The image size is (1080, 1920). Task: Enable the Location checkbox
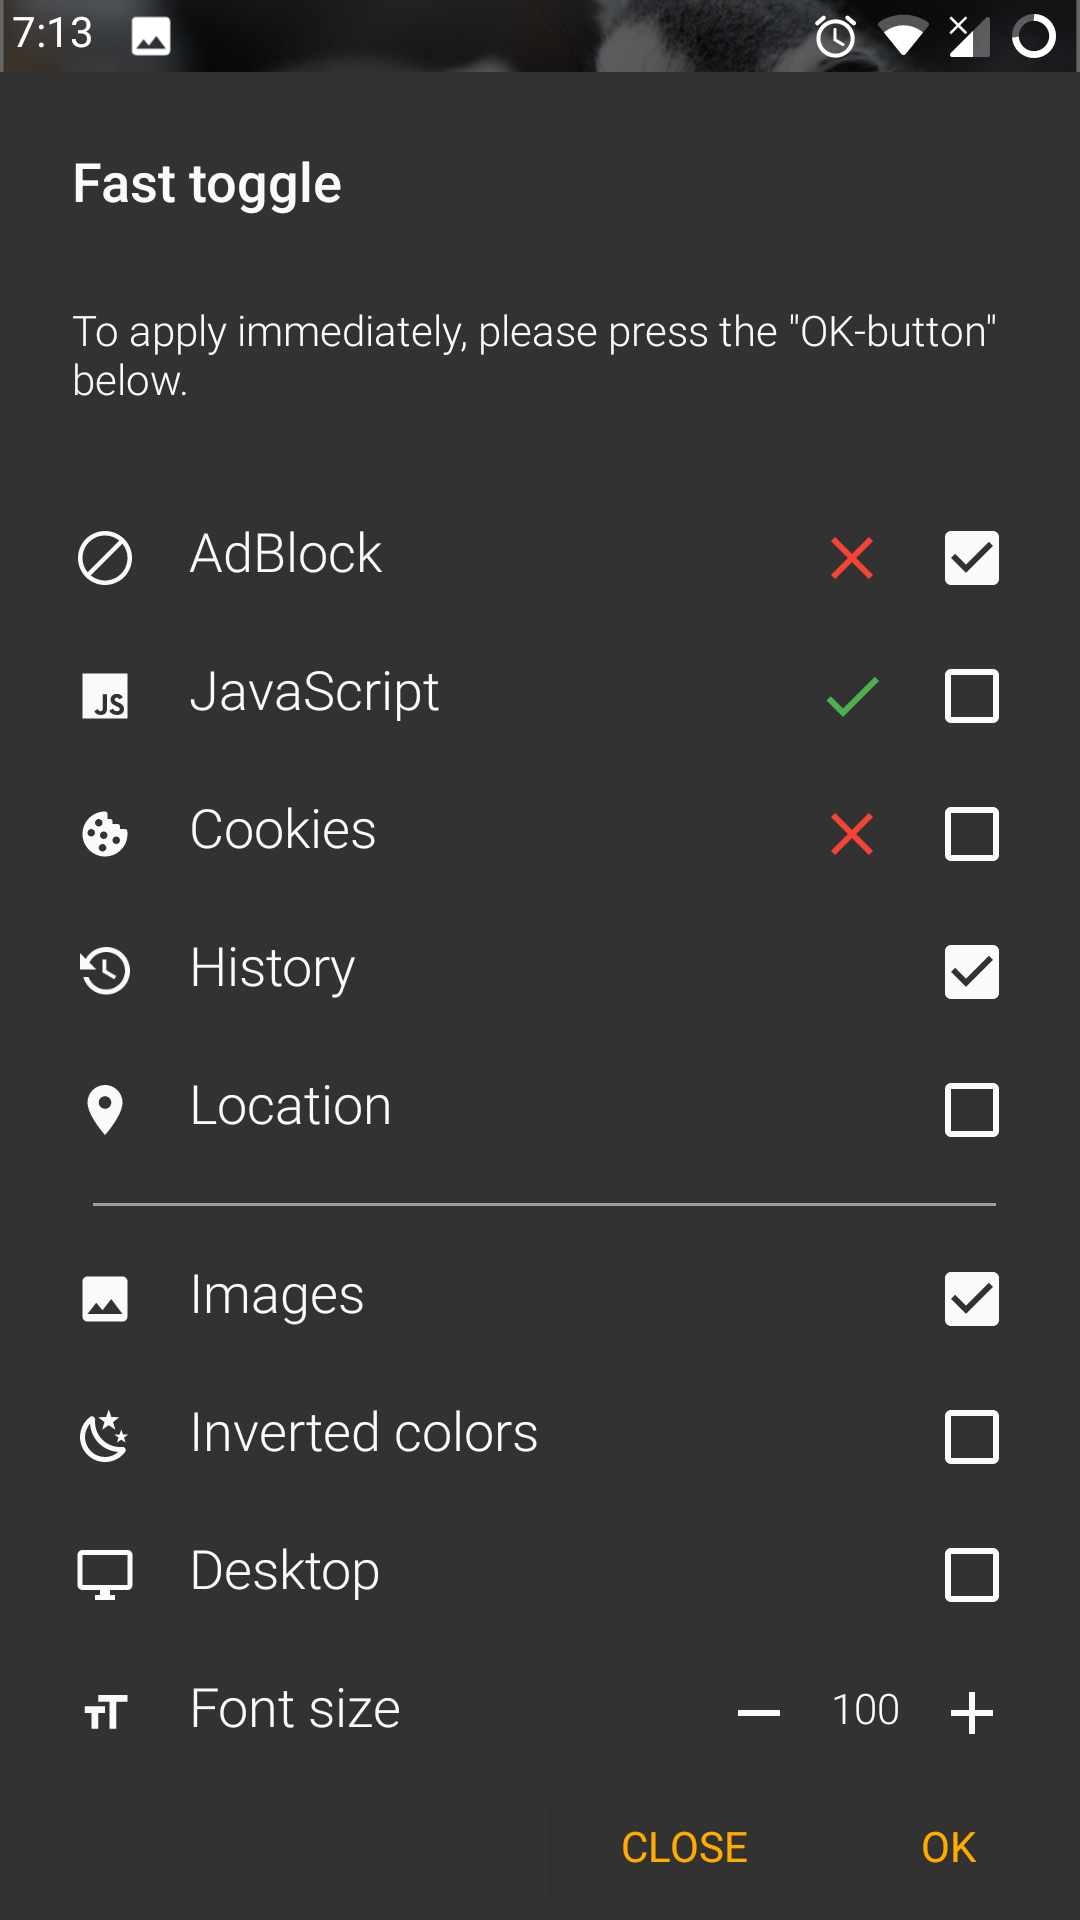tap(972, 1110)
